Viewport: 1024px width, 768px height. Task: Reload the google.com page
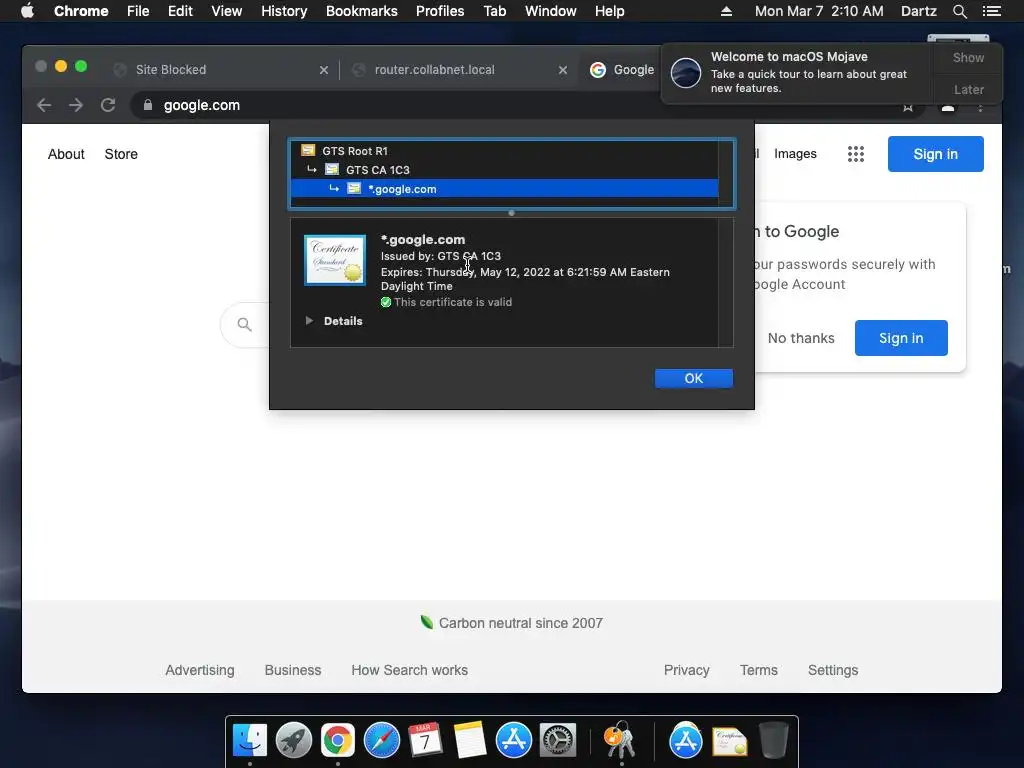tap(108, 105)
